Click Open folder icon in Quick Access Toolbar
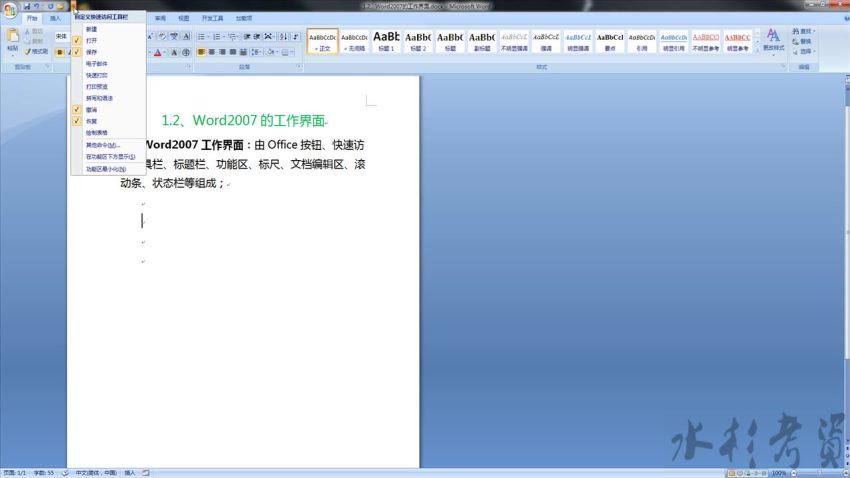The height and width of the screenshot is (478, 850). [60, 7]
